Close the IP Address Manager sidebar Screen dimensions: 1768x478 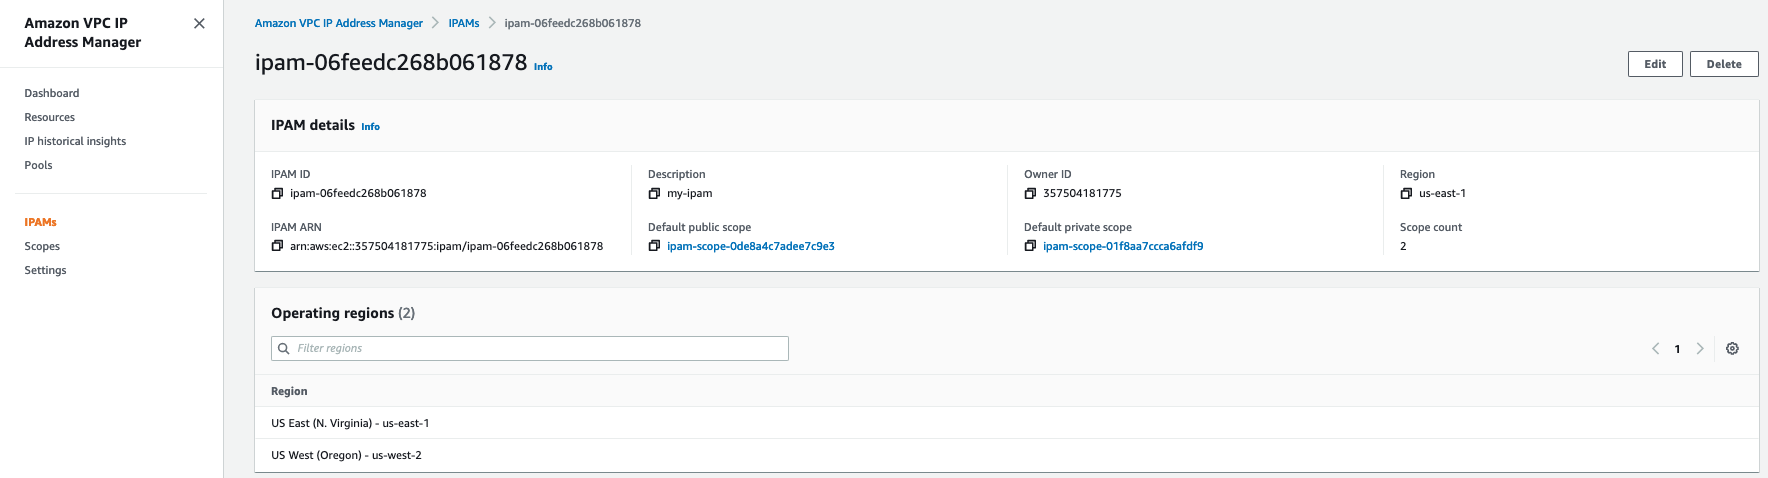199,23
